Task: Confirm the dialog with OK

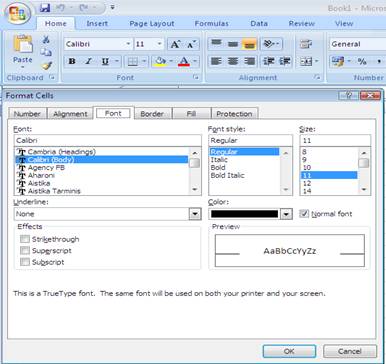Action: tap(289, 351)
